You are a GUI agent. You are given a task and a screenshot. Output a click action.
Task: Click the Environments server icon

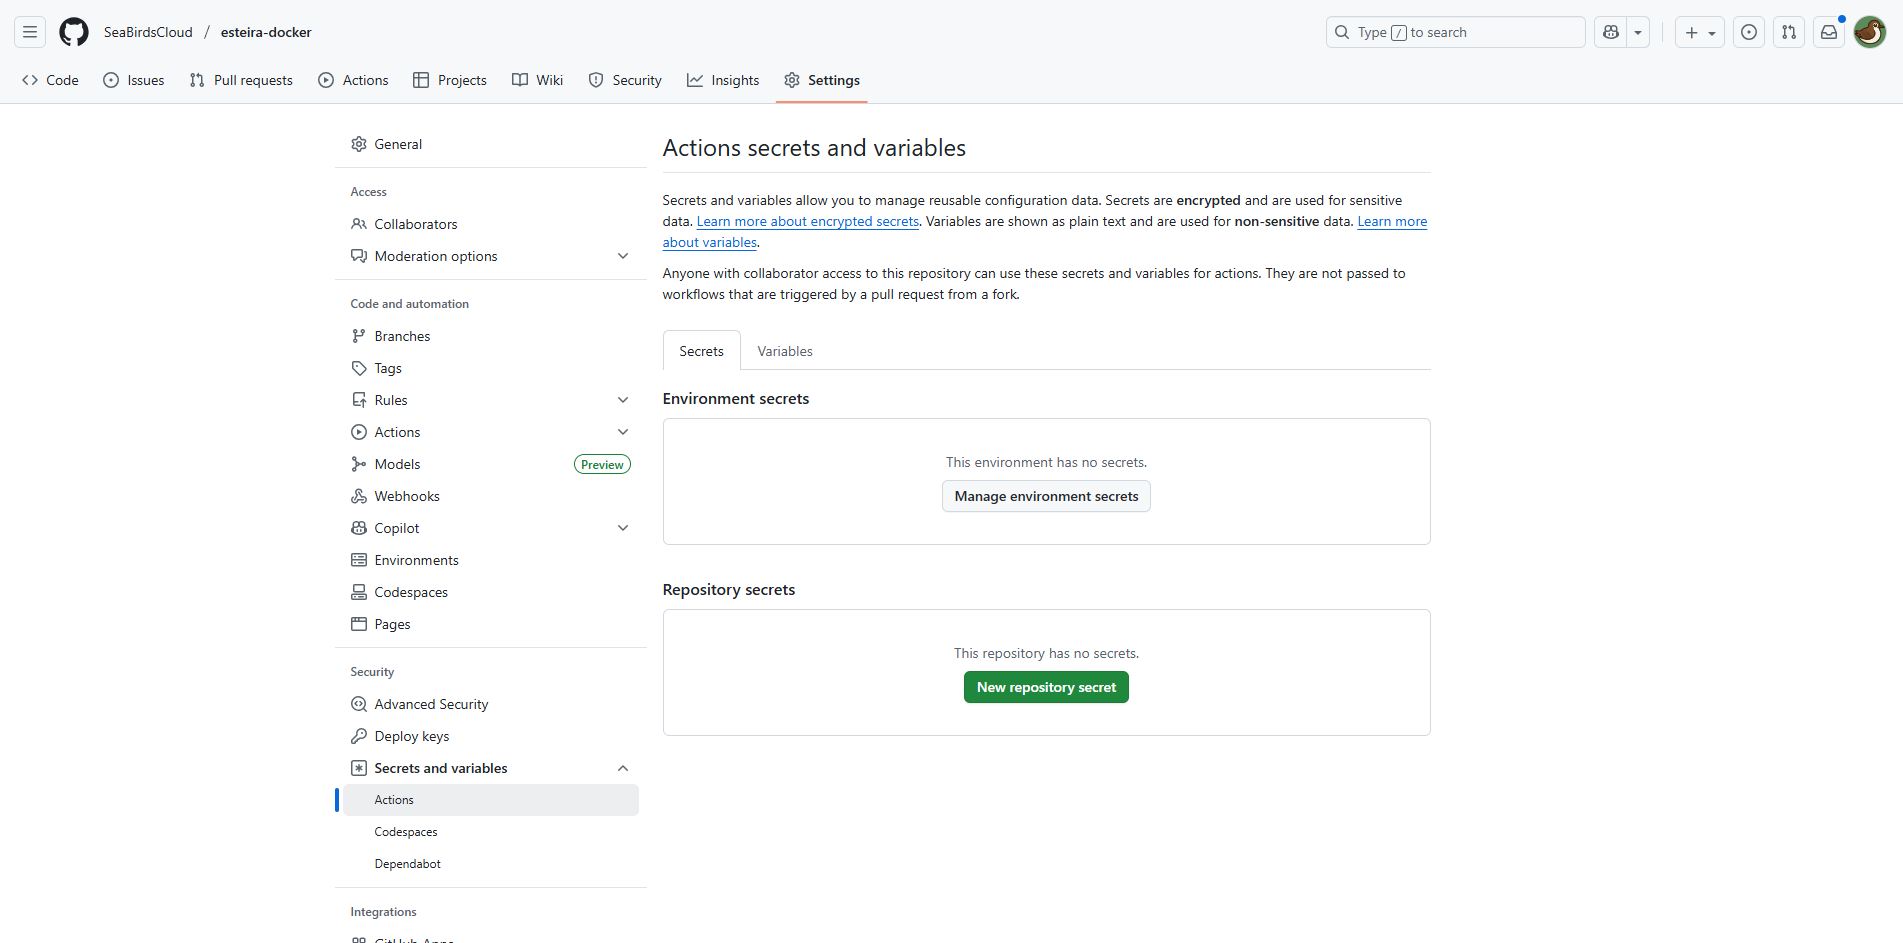[359, 560]
